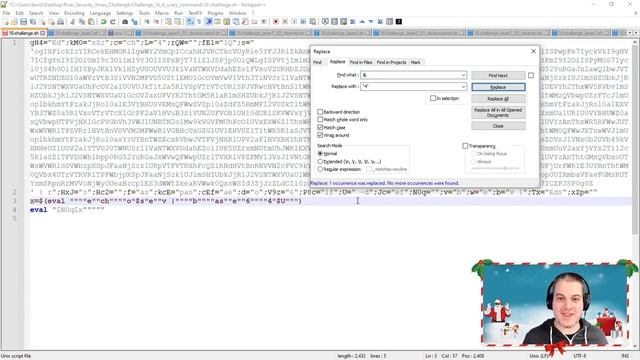Select Regular expression search mode

320,169
